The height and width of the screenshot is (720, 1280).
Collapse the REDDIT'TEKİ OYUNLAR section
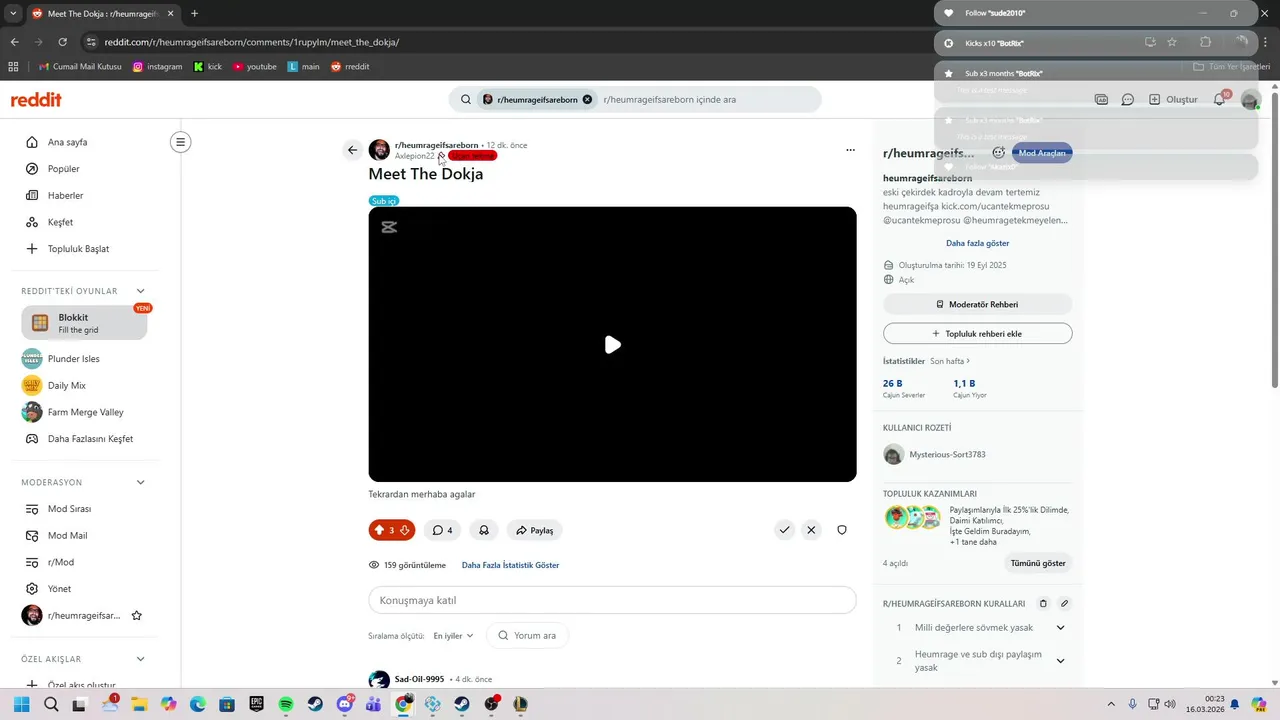point(140,291)
